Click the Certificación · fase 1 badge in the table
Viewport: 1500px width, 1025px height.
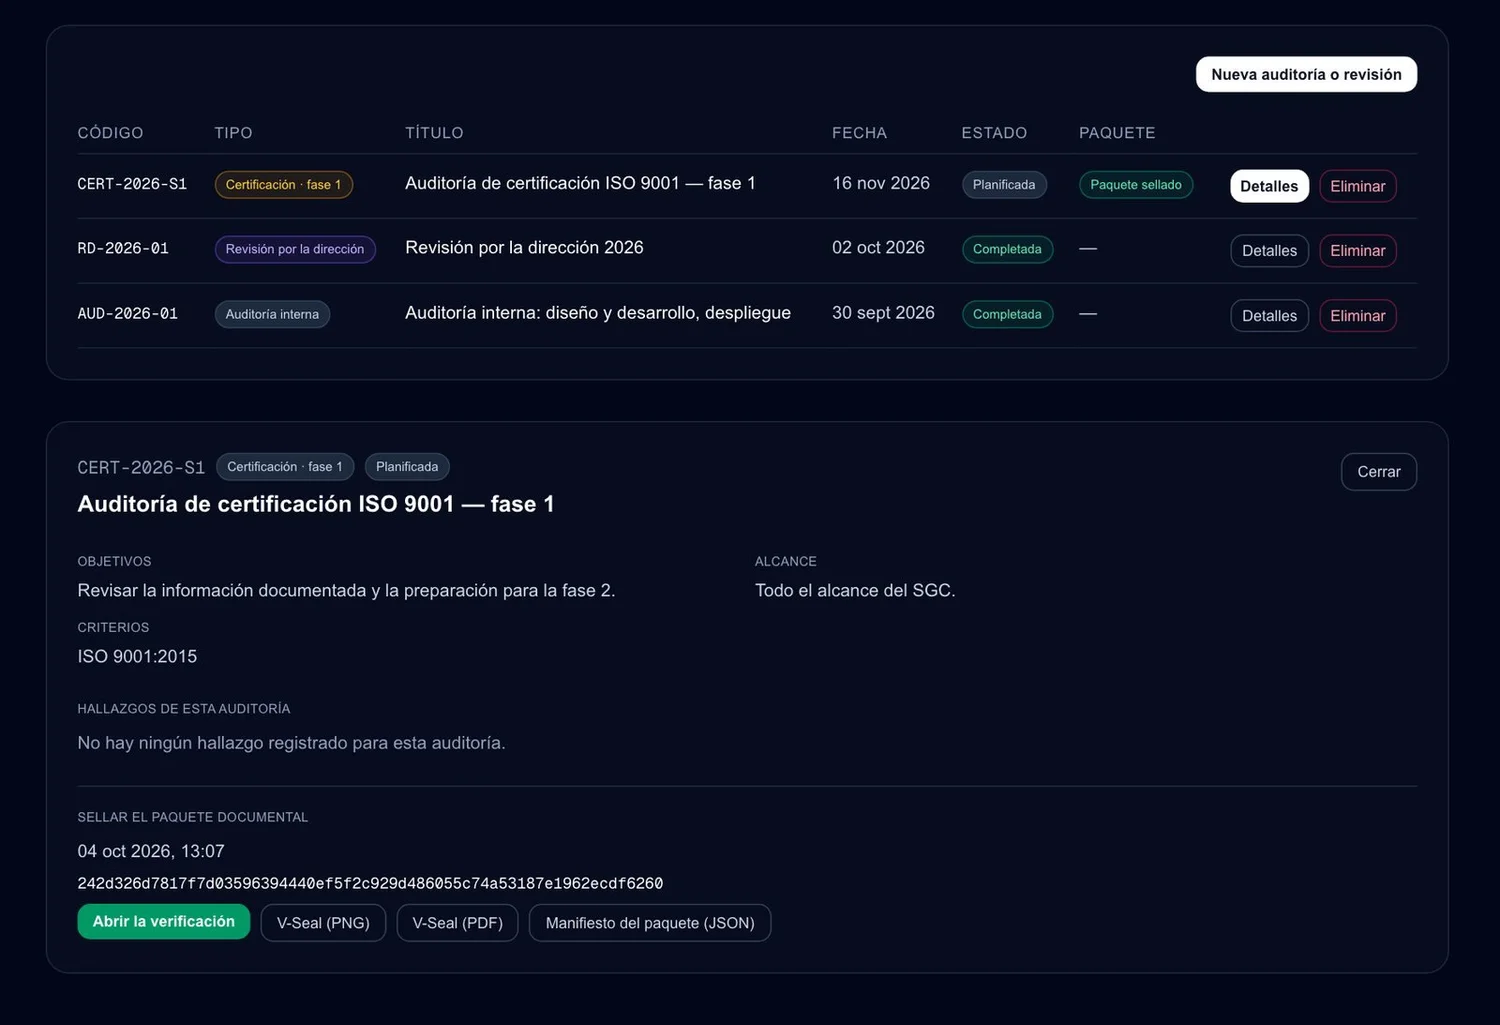tap(284, 185)
